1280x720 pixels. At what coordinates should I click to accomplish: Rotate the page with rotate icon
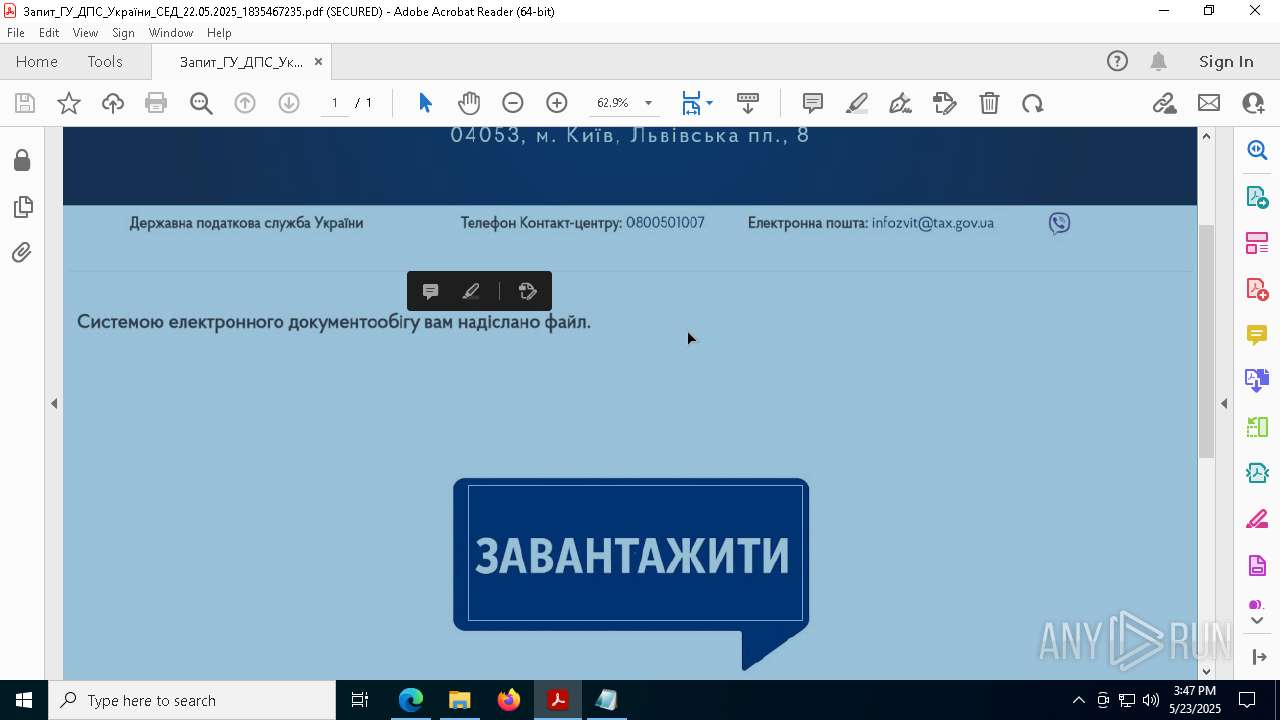1033,103
